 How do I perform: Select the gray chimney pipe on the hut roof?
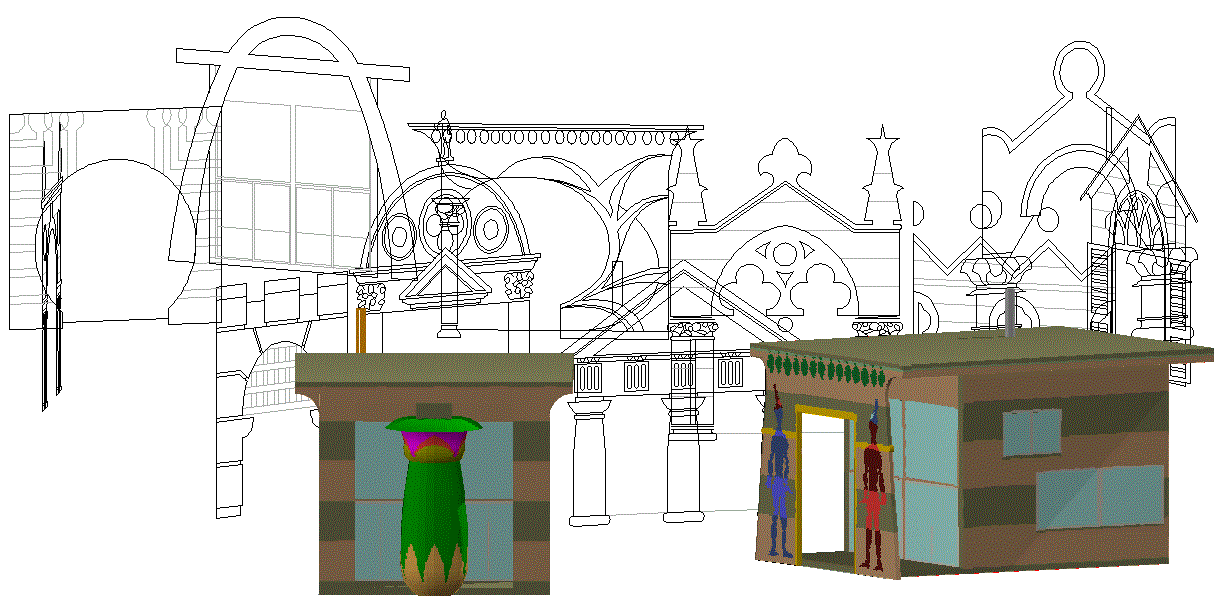pyautogui.click(x=1008, y=308)
